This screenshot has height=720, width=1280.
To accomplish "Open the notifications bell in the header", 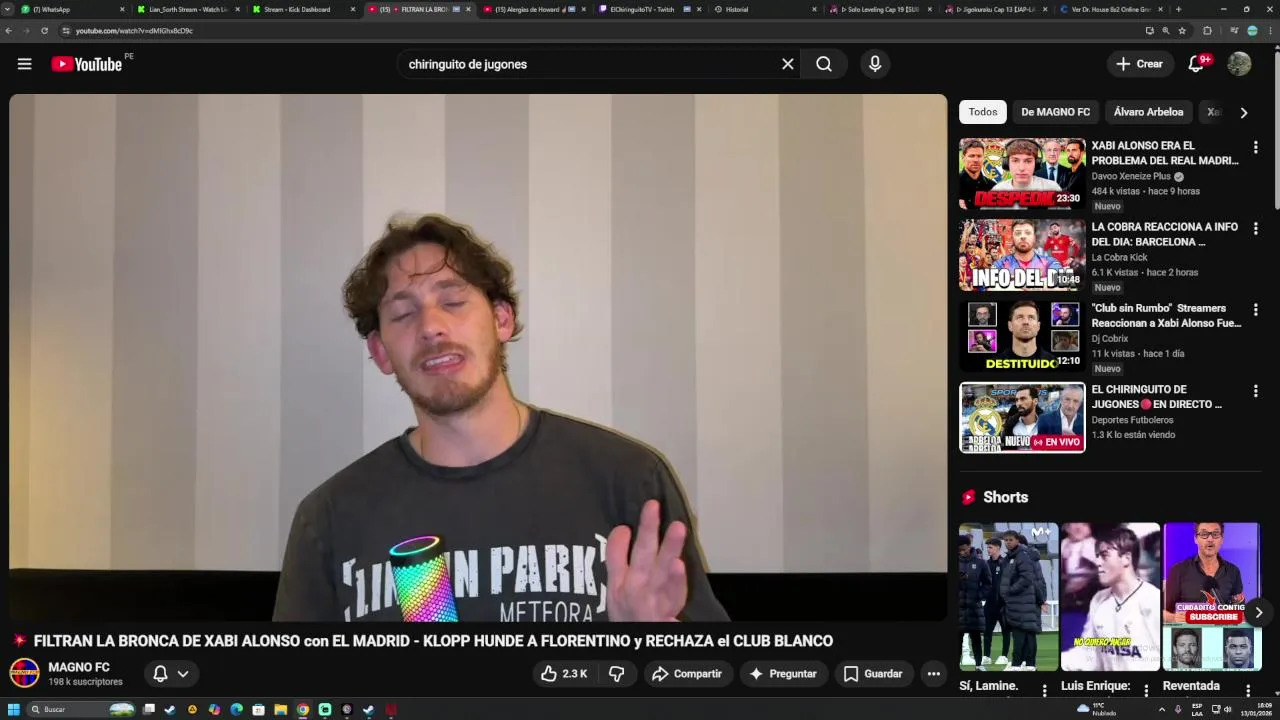I will pos(1196,64).
